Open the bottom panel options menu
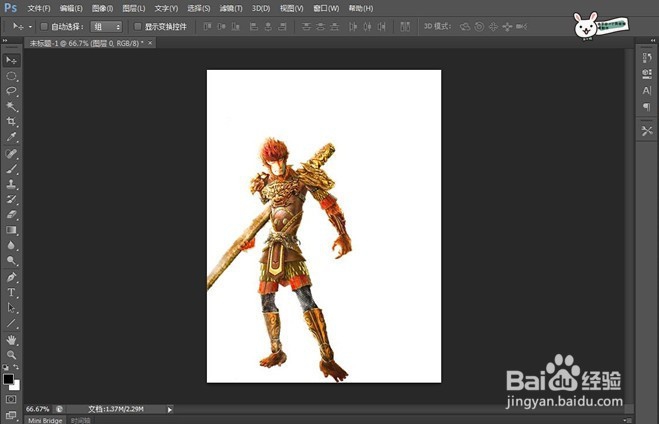659x424 pixels. tap(627, 420)
